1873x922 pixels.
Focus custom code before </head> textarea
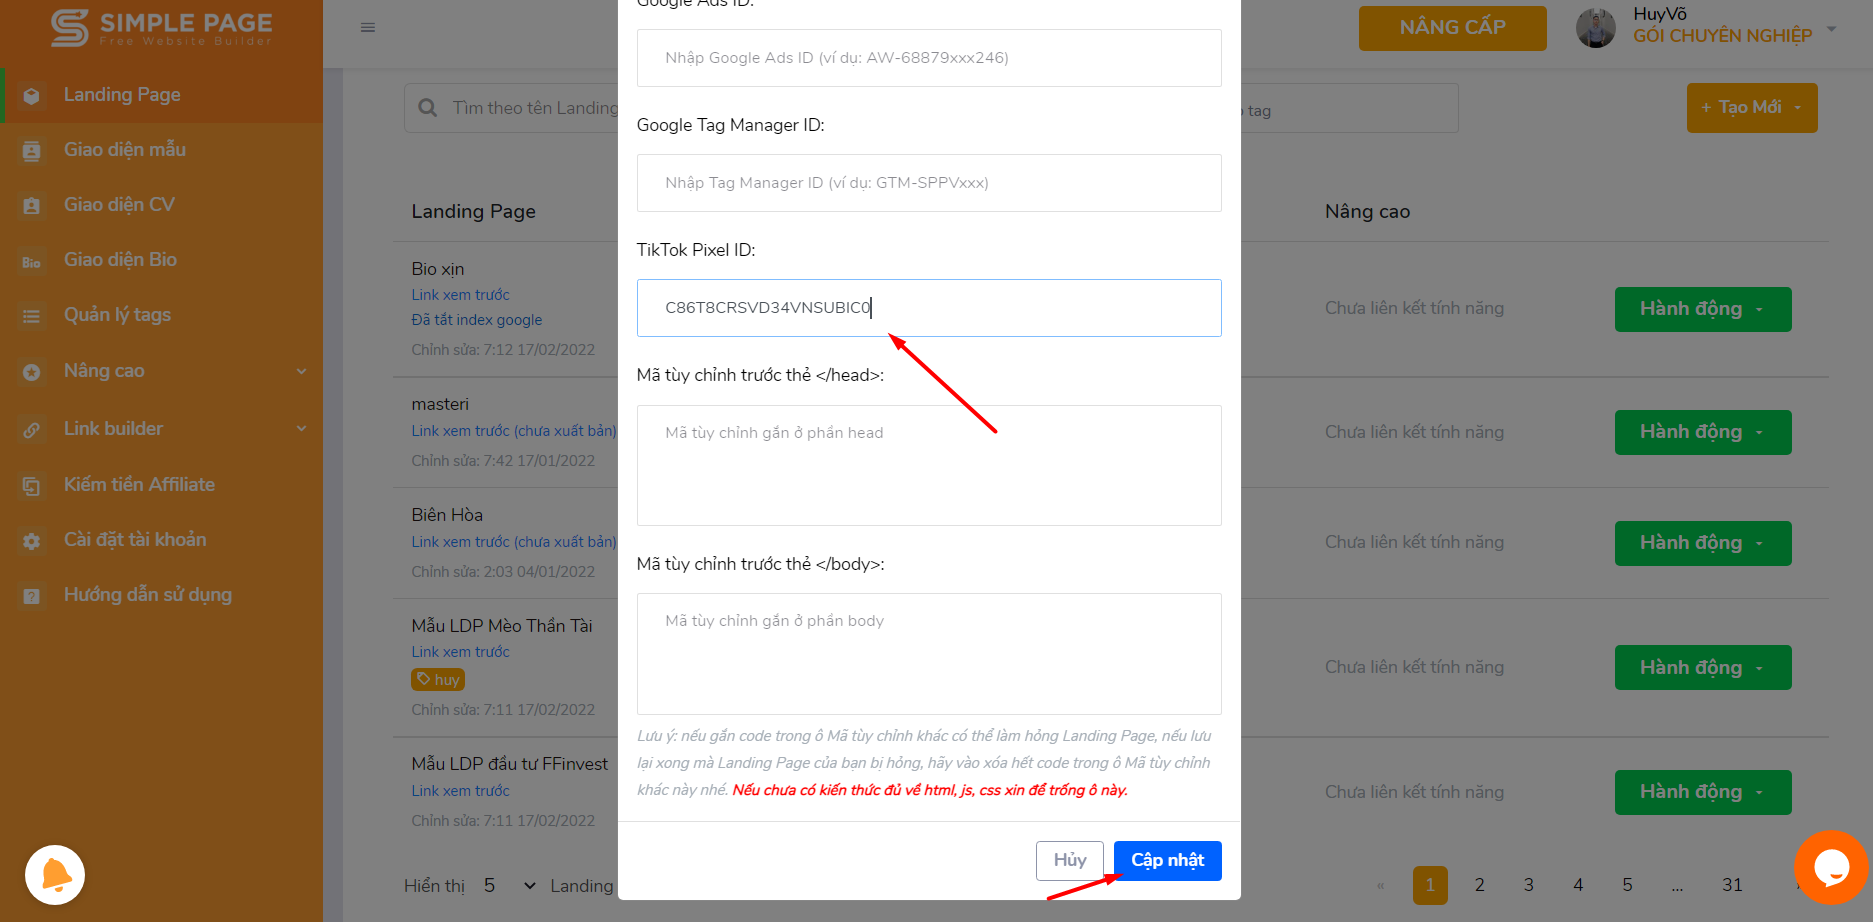[929, 465]
